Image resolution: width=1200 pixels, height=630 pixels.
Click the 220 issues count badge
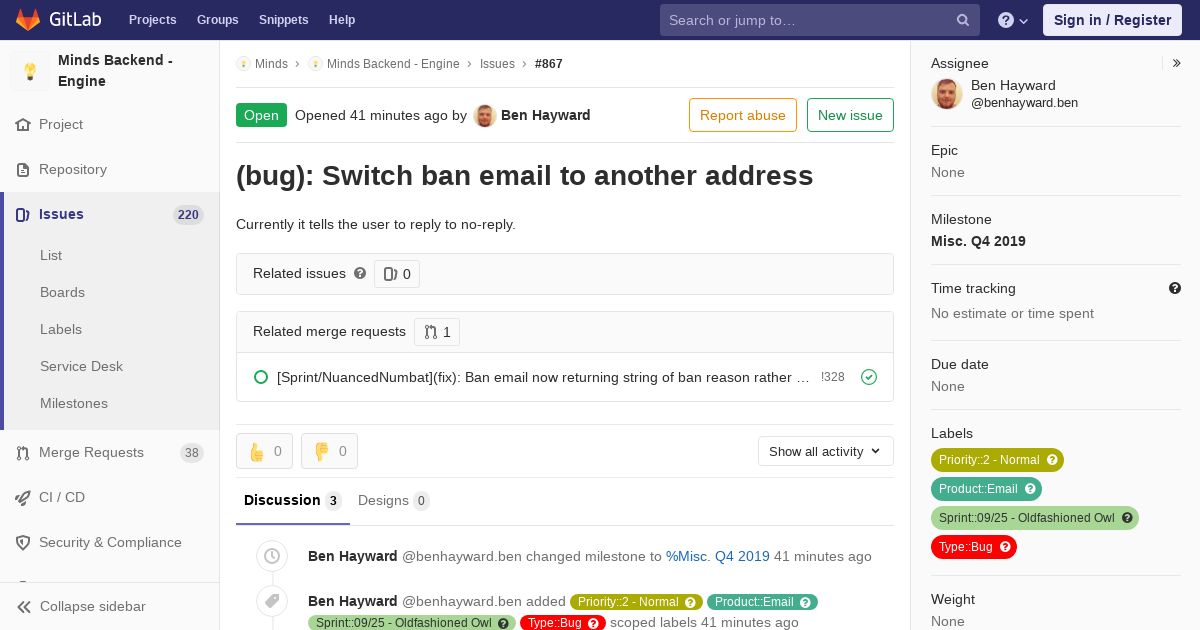(188, 215)
